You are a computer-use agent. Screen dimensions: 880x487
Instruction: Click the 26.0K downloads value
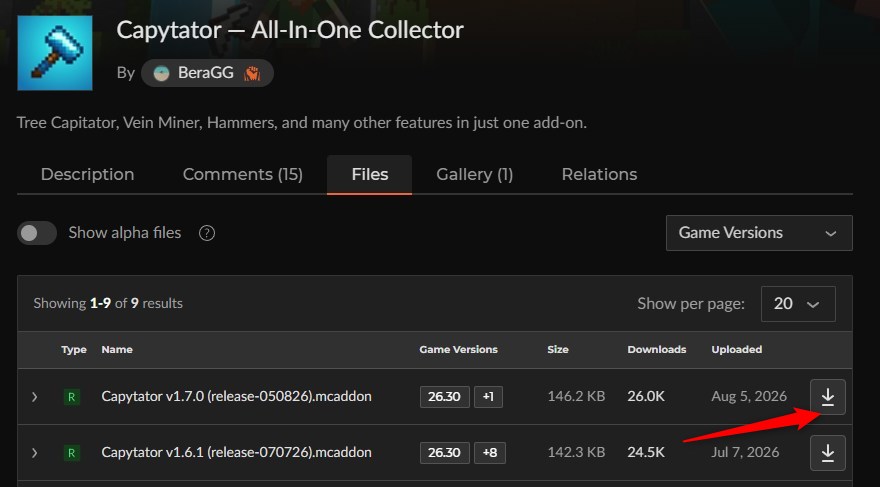(x=646, y=397)
